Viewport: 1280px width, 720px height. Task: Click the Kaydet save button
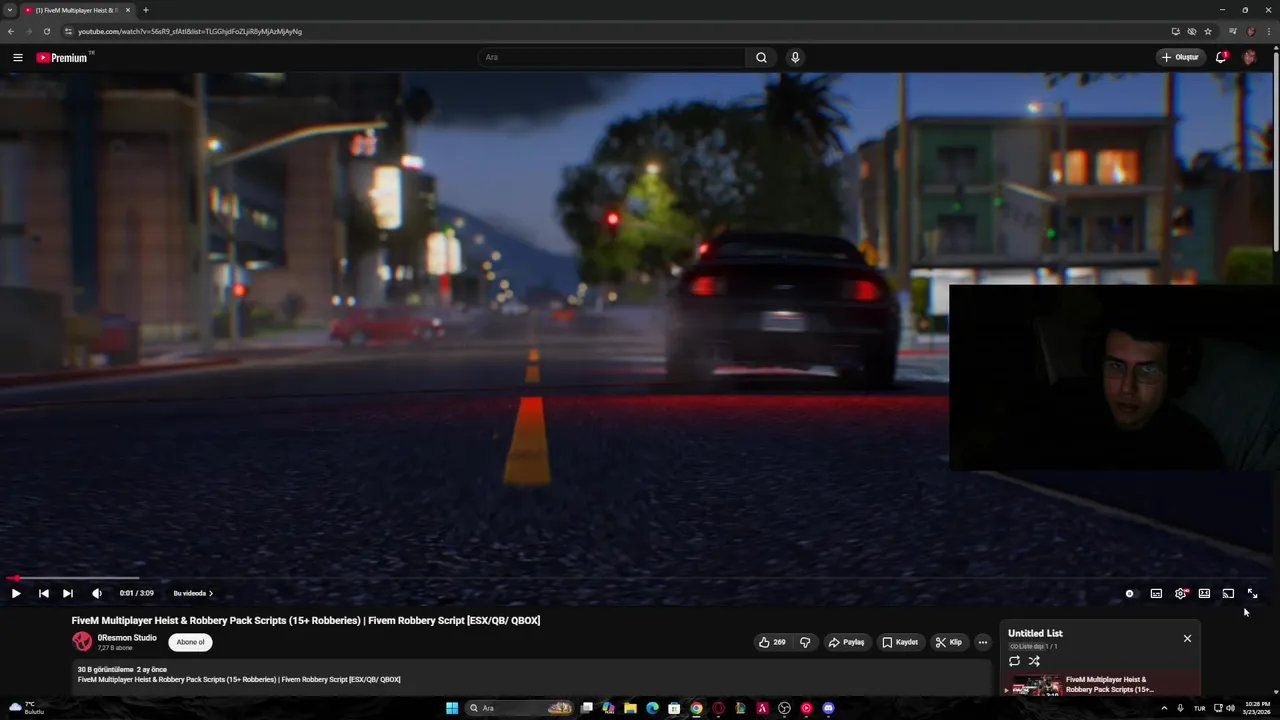click(x=900, y=642)
